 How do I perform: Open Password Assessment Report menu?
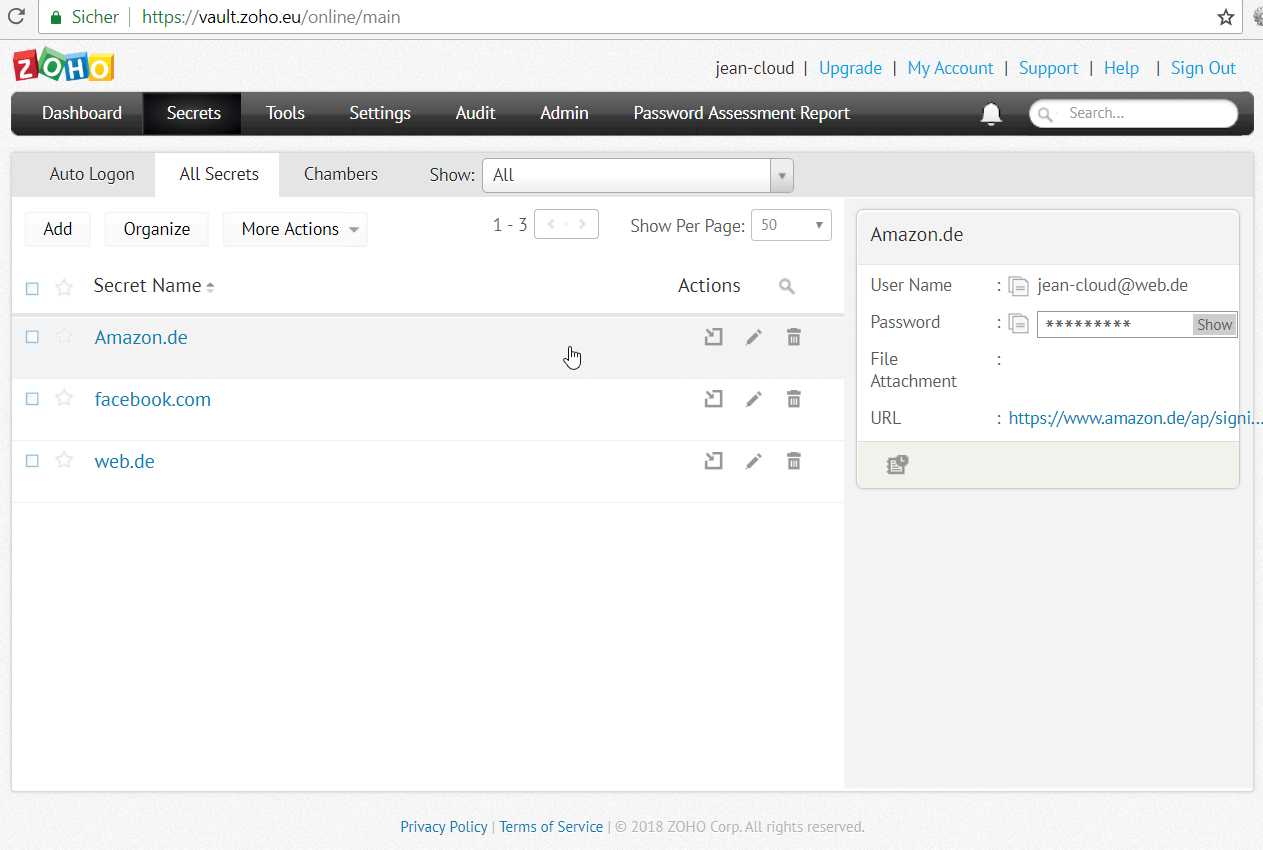742,113
